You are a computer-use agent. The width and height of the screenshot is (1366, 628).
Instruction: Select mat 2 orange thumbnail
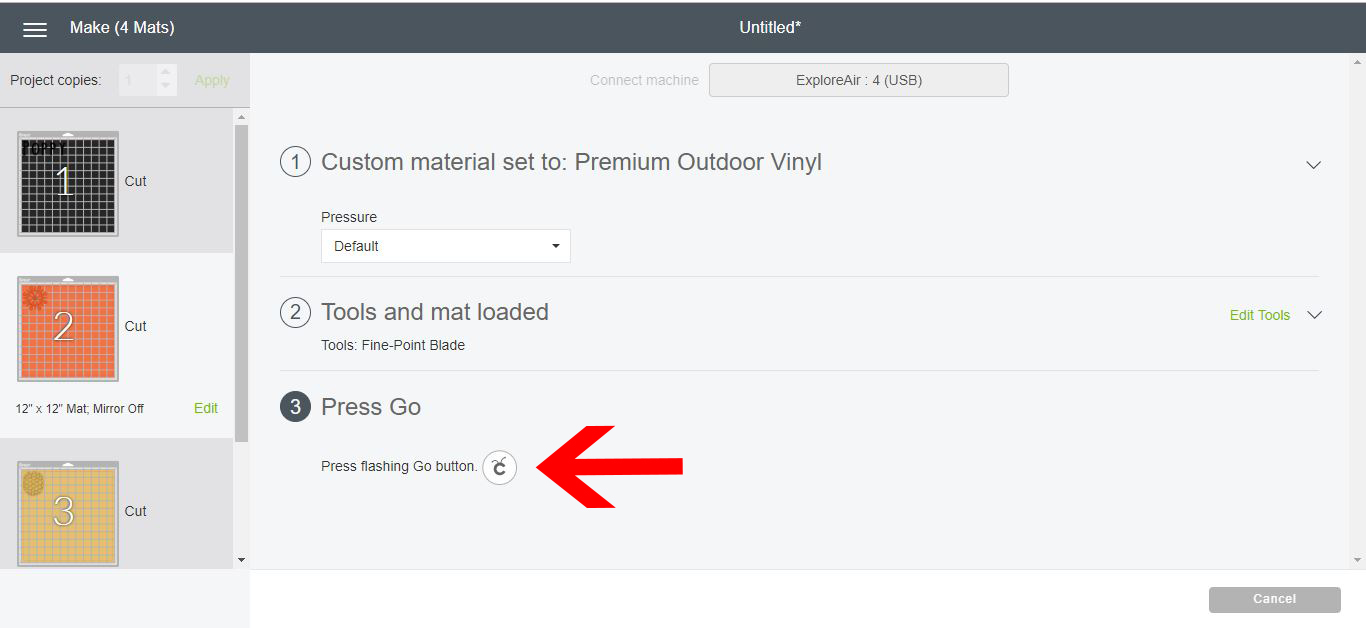click(x=68, y=329)
